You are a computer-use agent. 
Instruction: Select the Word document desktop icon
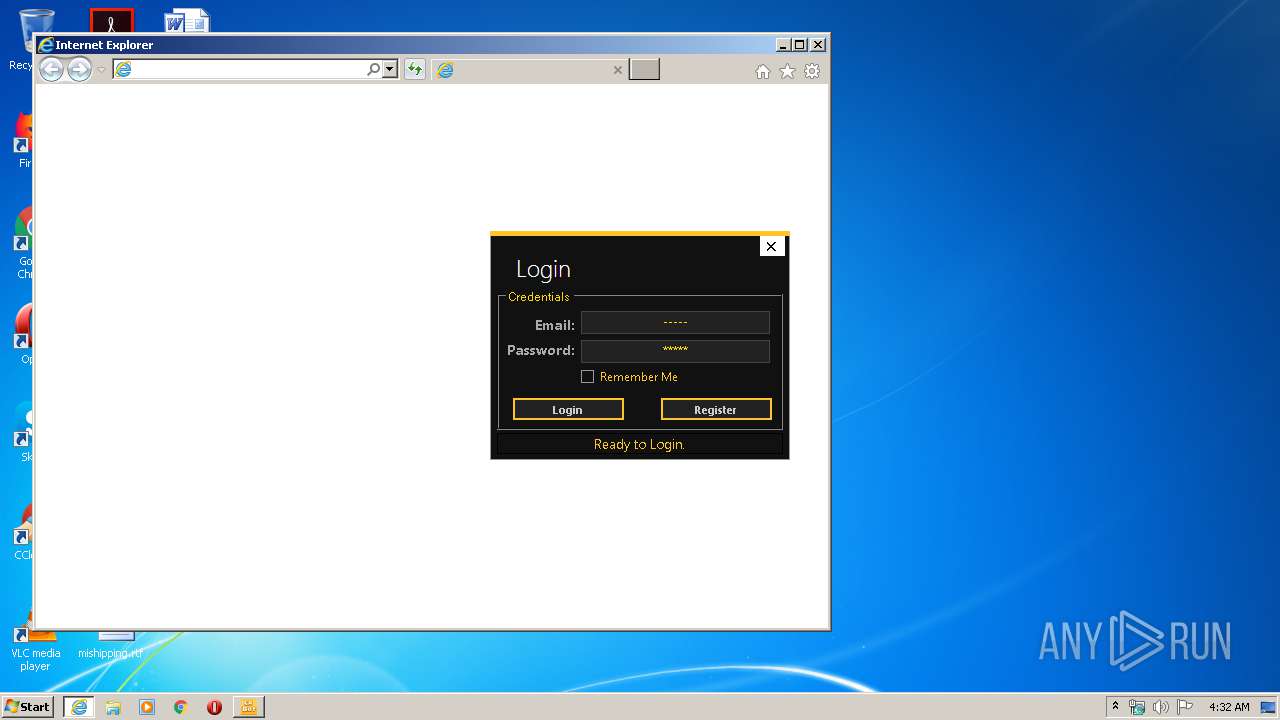coord(187,20)
